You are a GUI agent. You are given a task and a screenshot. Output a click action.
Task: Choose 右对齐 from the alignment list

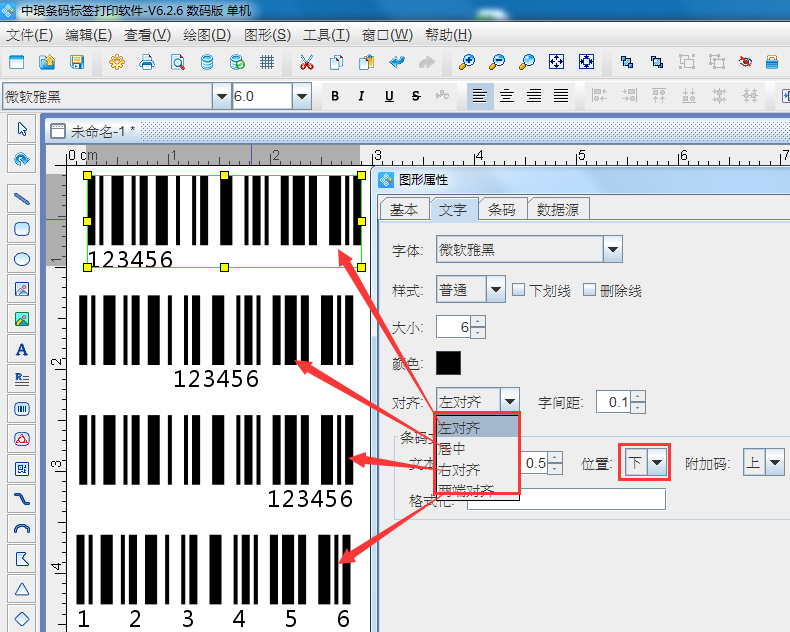point(459,469)
